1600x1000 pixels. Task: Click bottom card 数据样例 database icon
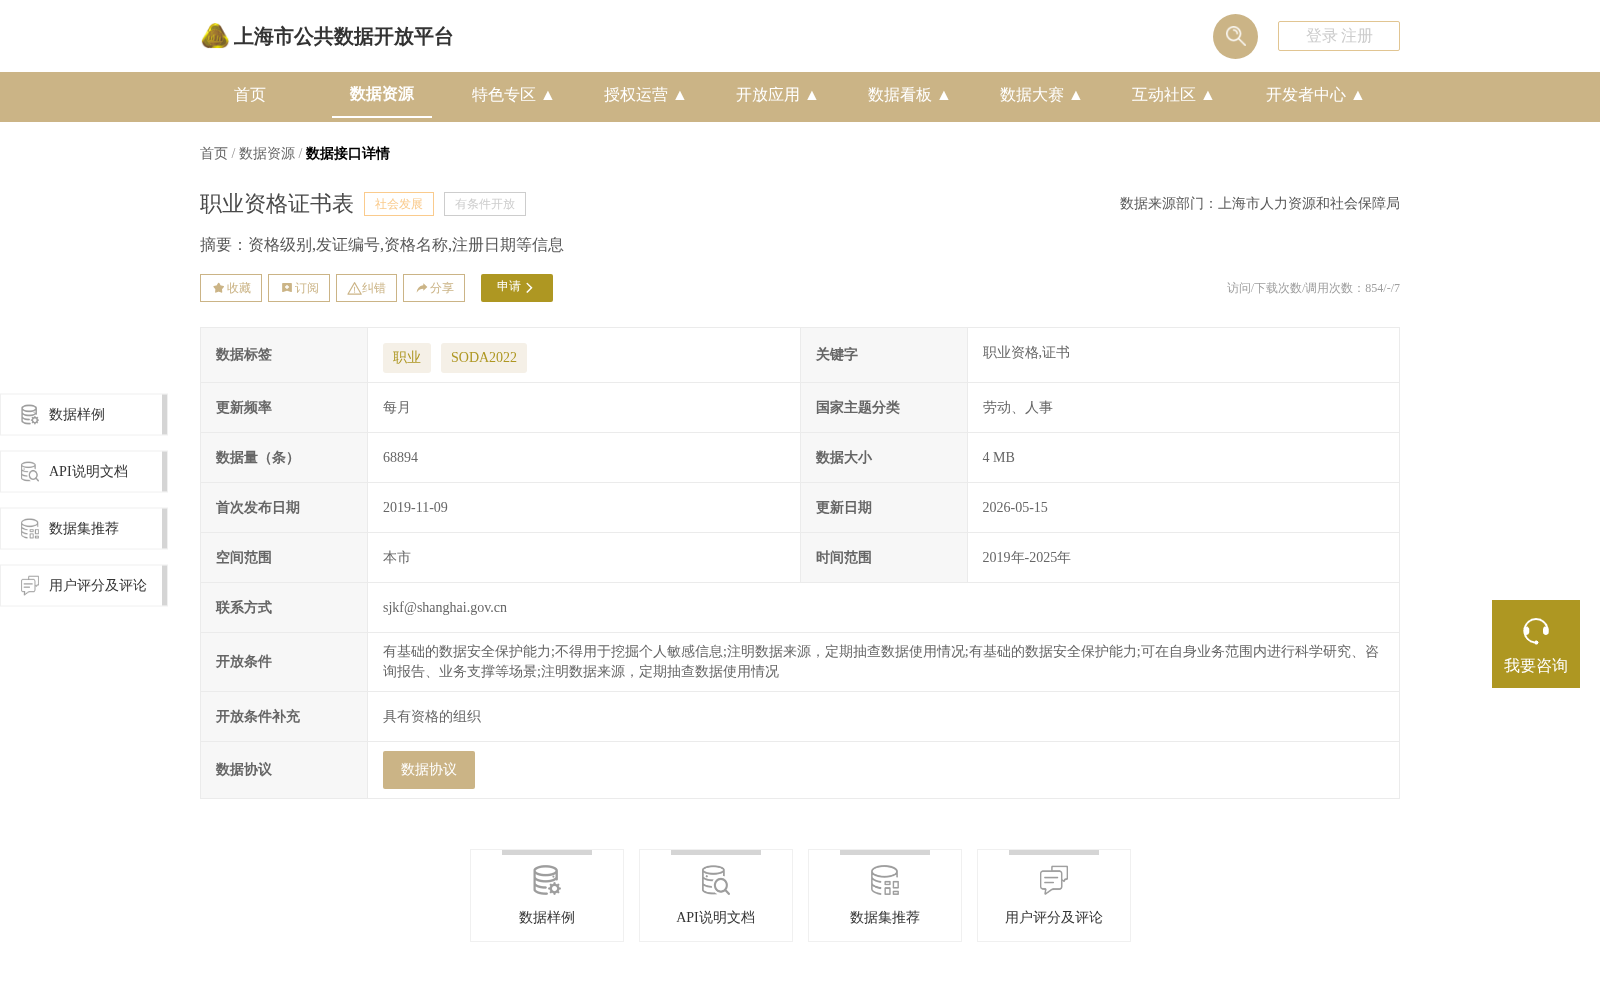tap(547, 880)
